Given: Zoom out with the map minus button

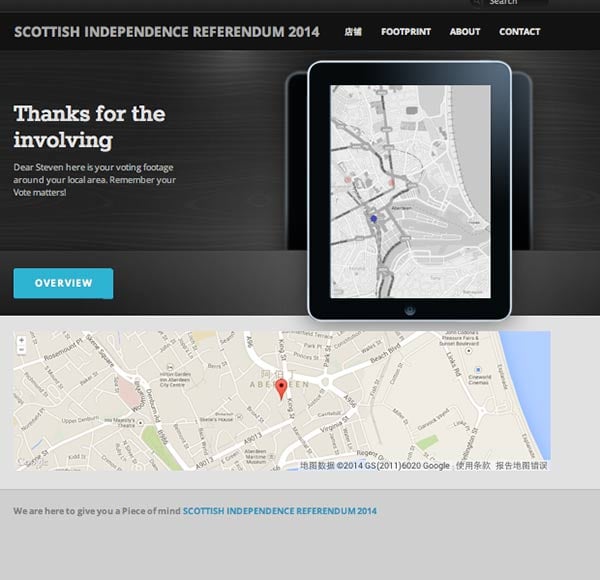Looking at the screenshot, I should (x=22, y=351).
